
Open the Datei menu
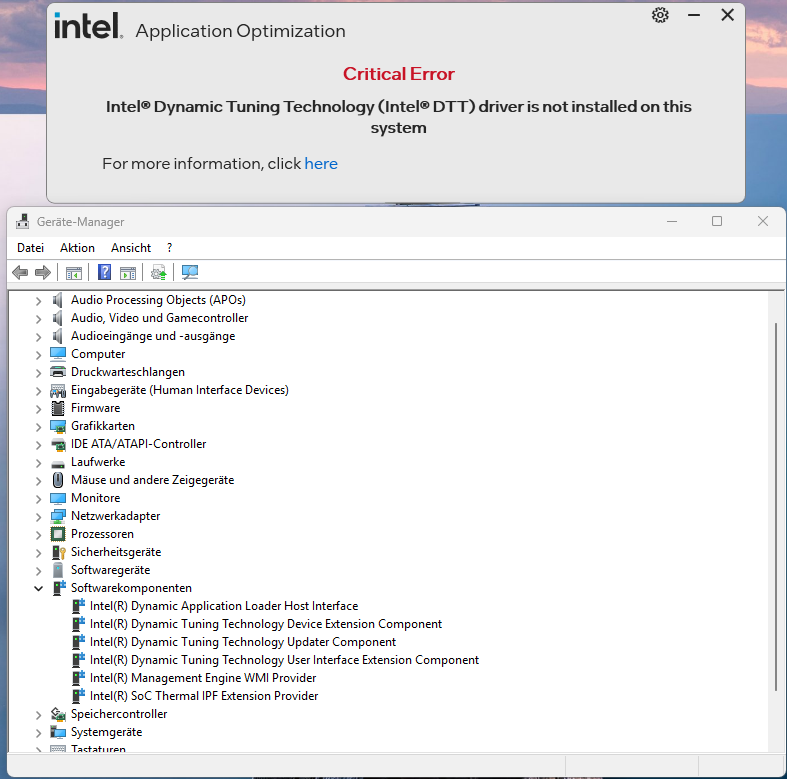(x=31, y=248)
